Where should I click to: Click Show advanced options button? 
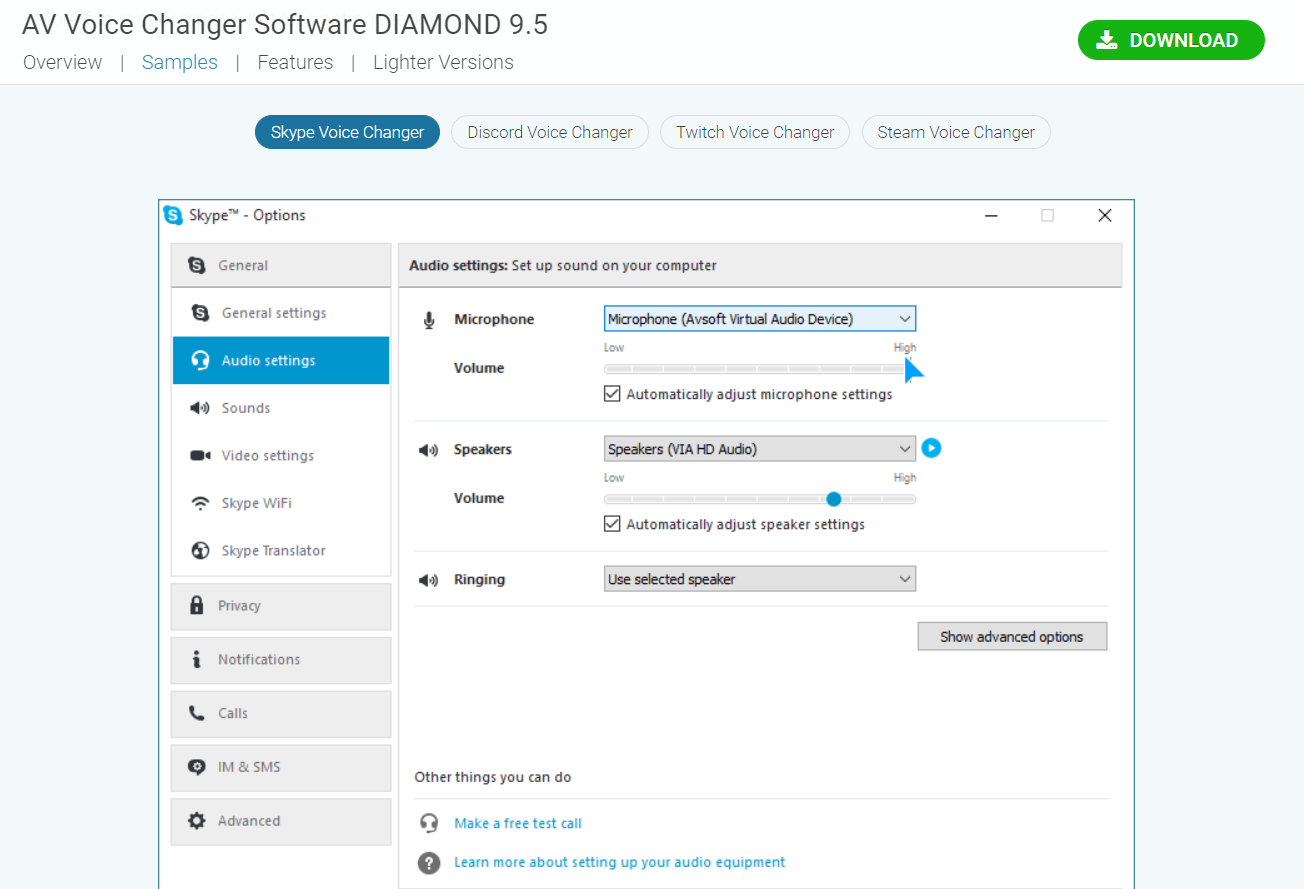[1012, 636]
